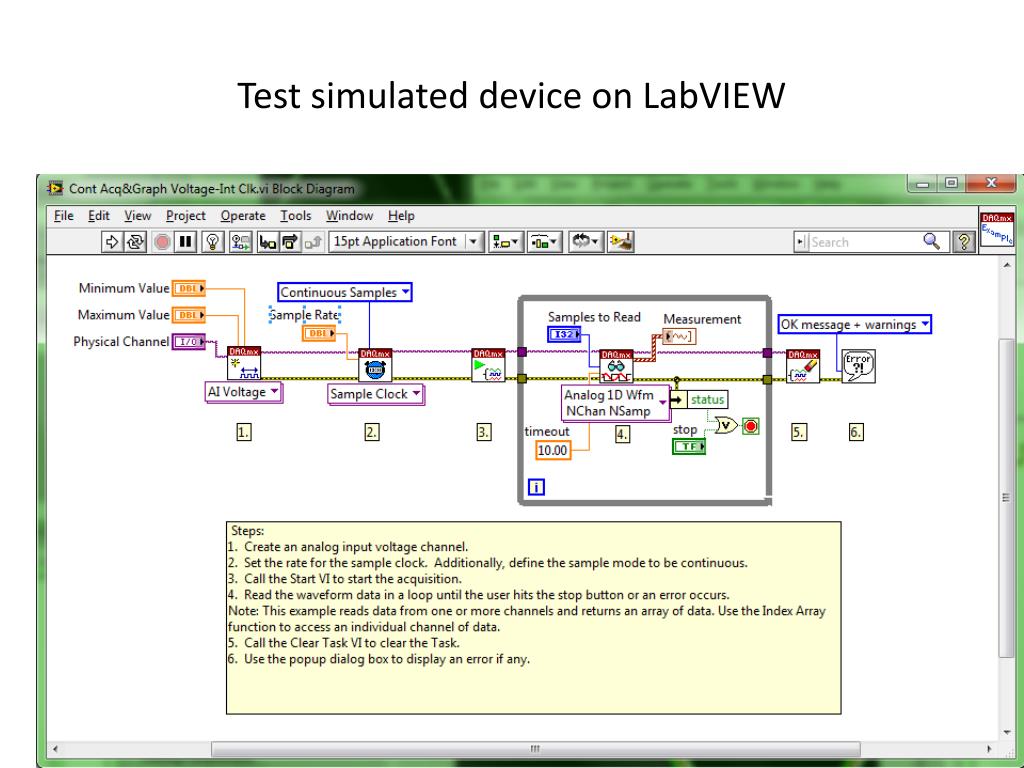Select the Maximum Value DBL terminal

(189, 315)
